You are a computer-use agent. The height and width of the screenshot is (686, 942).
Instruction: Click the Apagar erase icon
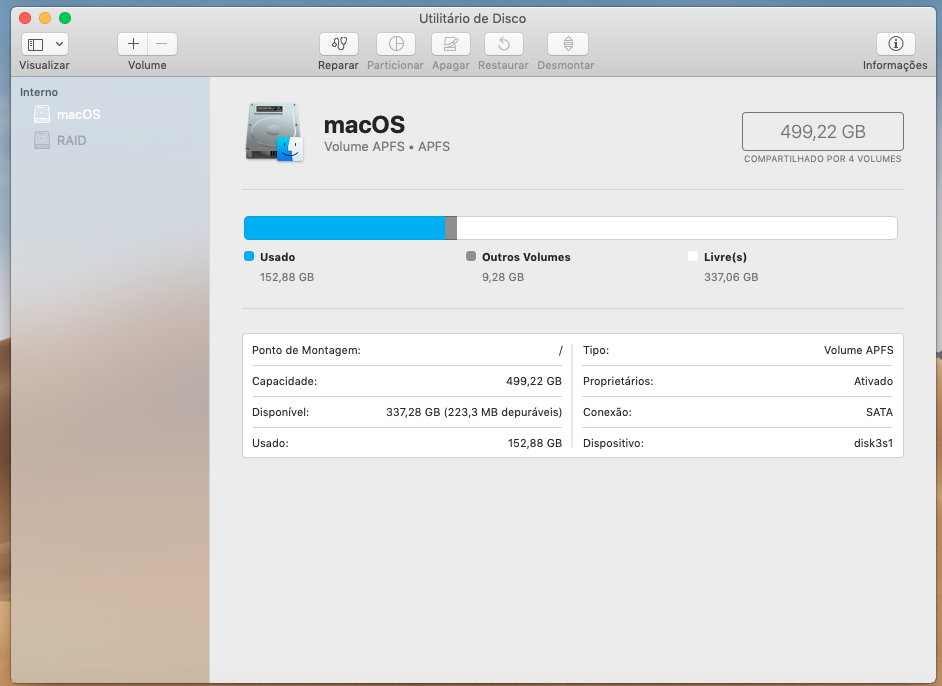[451, 44]
